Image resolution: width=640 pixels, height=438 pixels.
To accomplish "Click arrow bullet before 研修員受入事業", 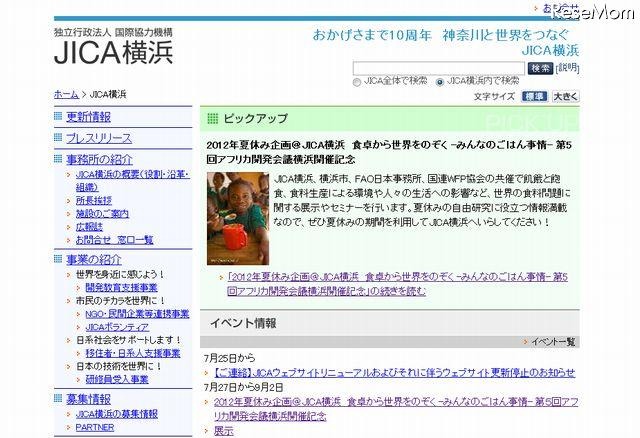I will click(79, 380).
